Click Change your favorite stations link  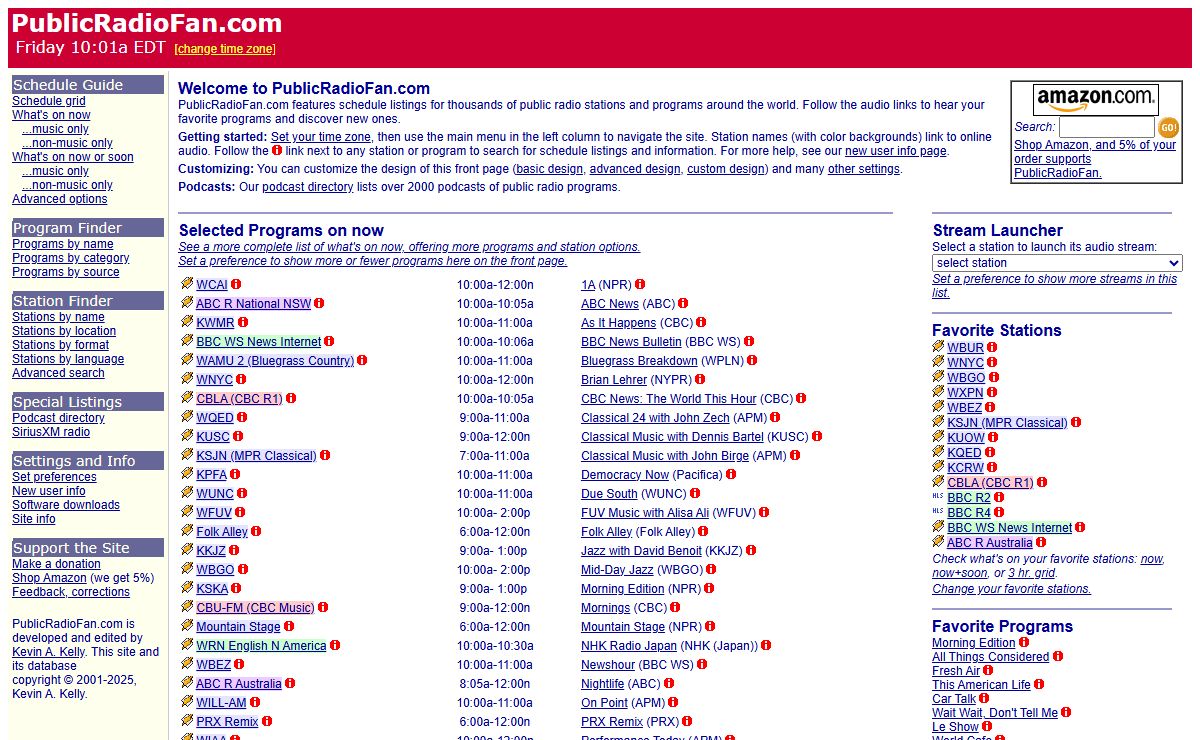click(1012, 589)
